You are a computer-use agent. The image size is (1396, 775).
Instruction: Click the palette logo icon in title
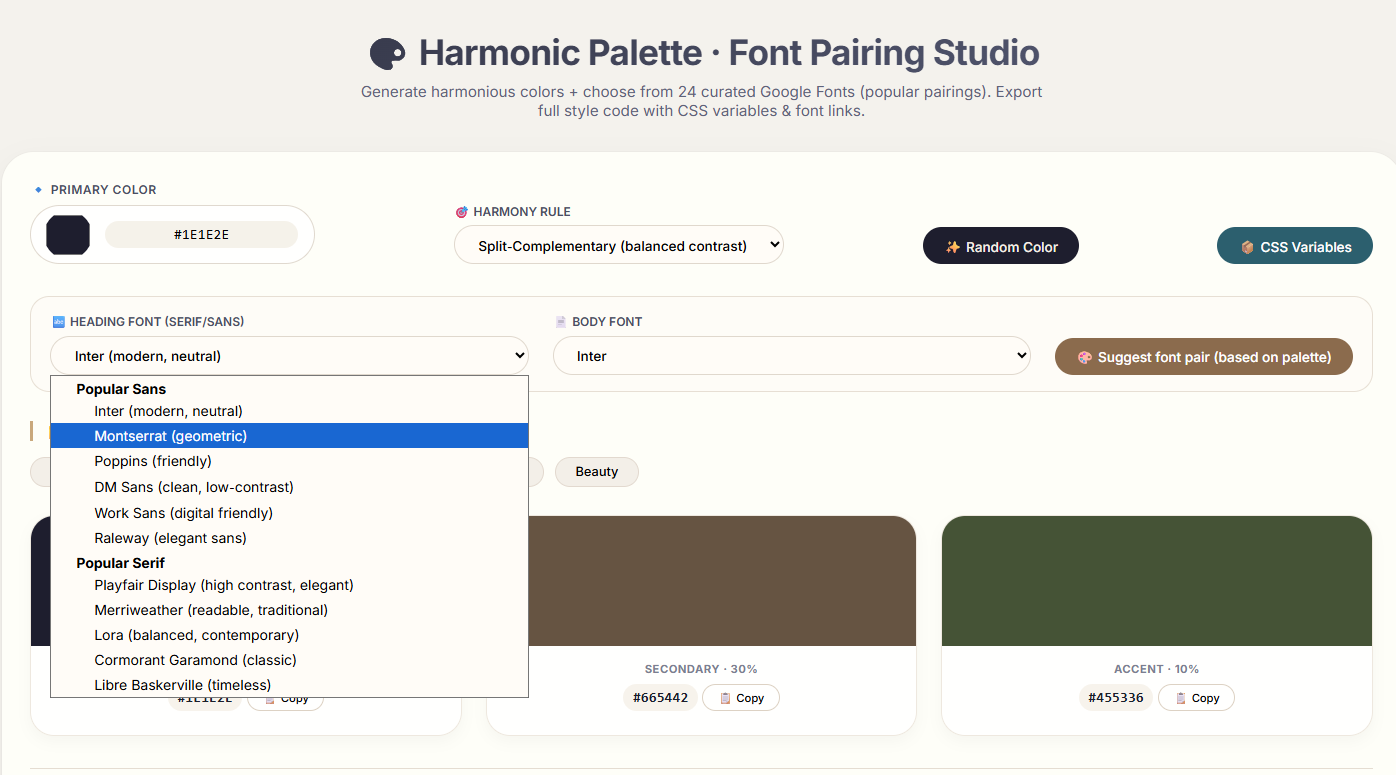pos(387,53)
